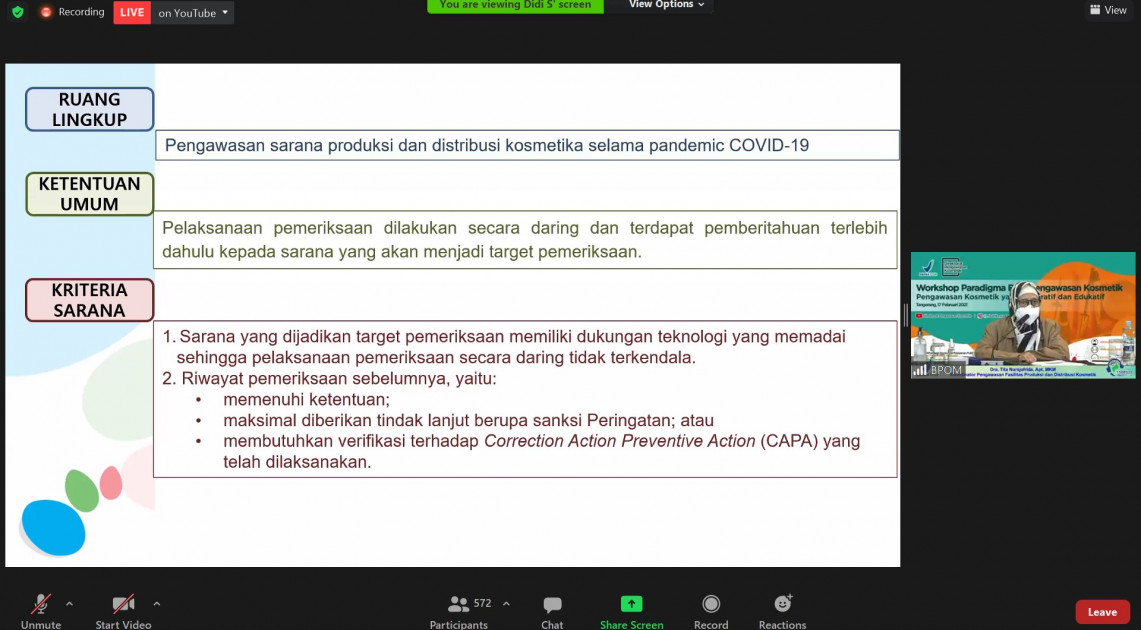The image size is (1141, 630).
Task: Expand the arrow next to Participants count
Action: pos(506,604)
